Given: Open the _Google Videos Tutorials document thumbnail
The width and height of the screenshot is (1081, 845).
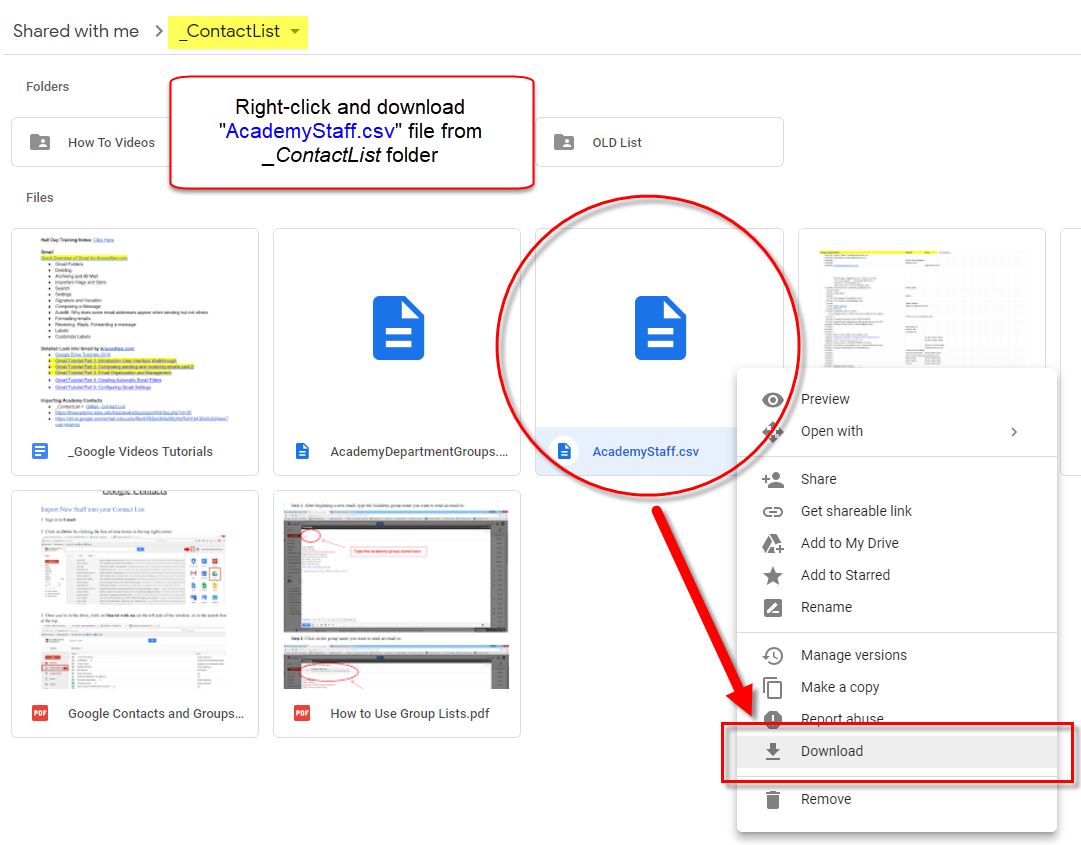Looking at the screenshot, I should pyautogui.click(x=135, y=328).
